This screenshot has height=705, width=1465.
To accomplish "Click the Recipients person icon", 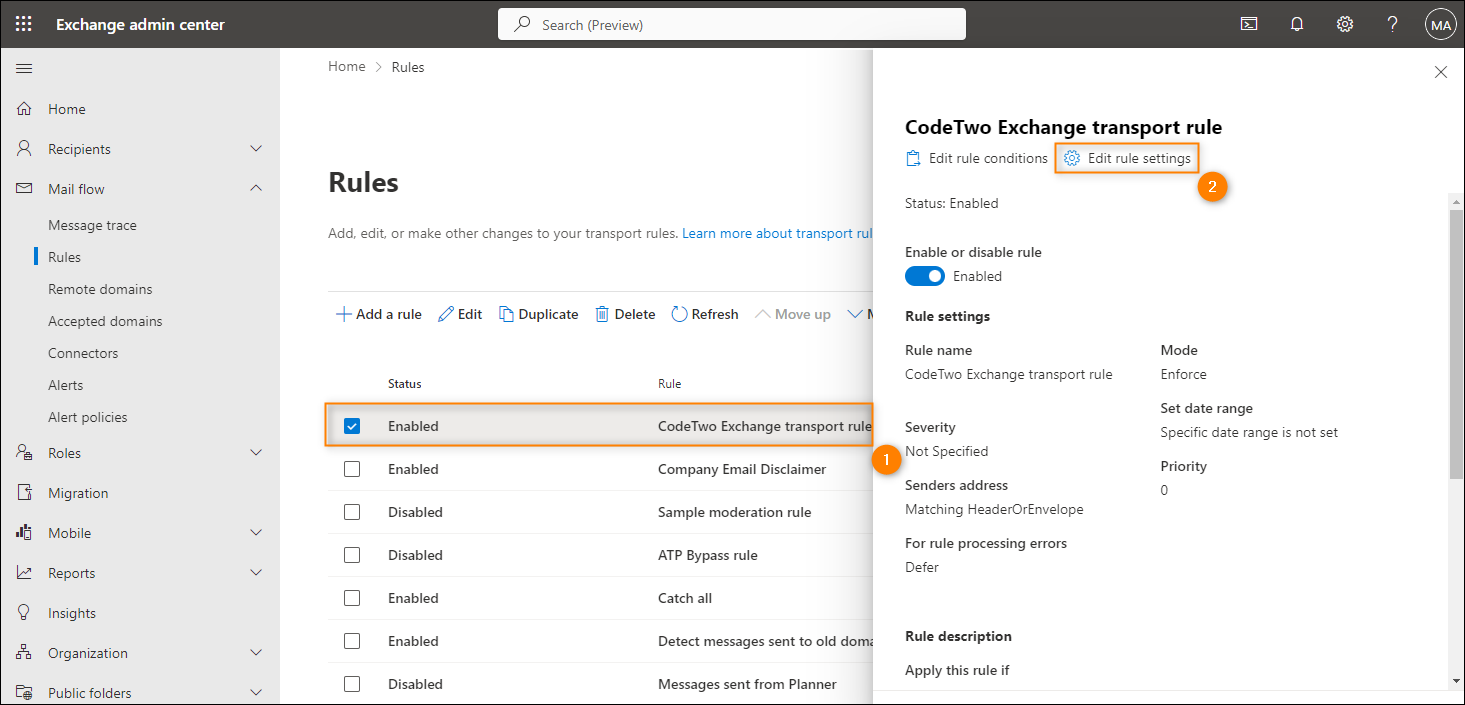I will pyautogui.click(x=24, y=149).
